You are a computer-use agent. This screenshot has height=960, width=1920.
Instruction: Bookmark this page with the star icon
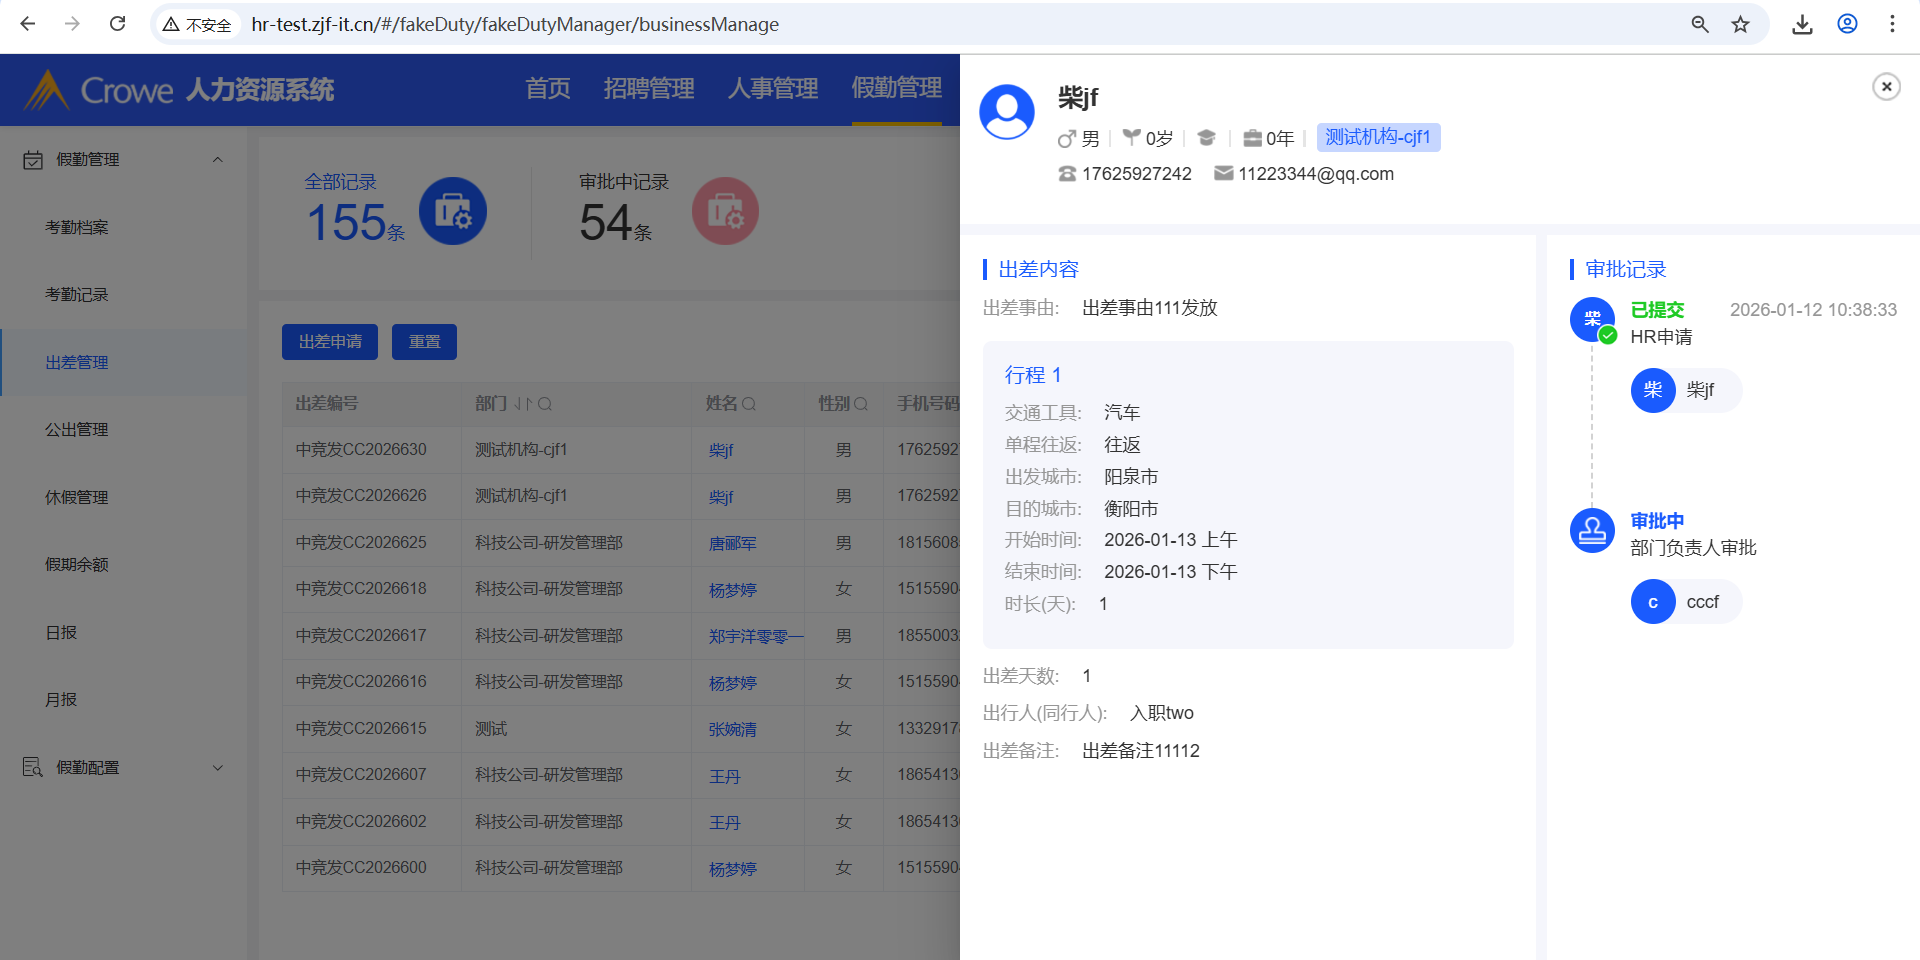[x=1741, y=24]
